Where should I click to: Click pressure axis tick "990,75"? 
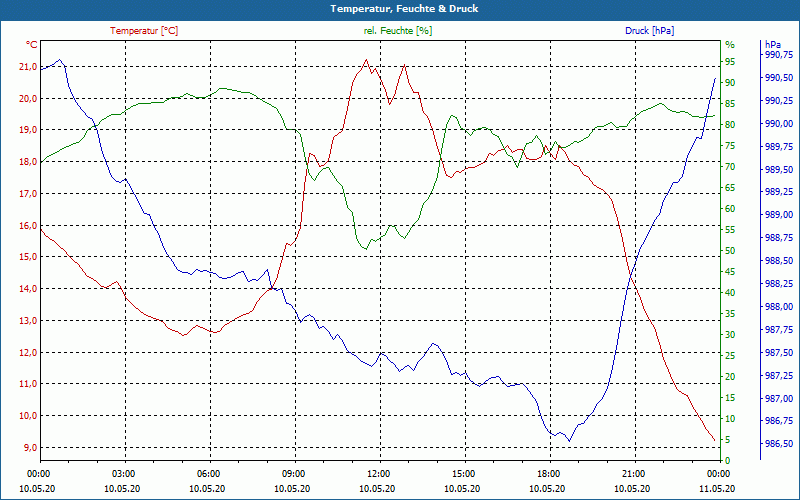pyautogui.click(x=780, y=55)
